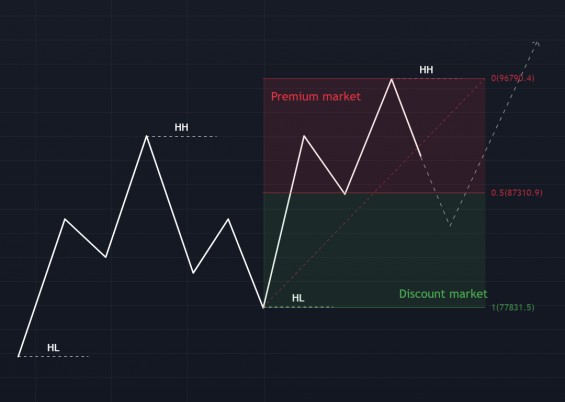Select the 0(96790.4) Fibonacci level label
The height and width of the screenshot is (402, 565).
[512, 78]
